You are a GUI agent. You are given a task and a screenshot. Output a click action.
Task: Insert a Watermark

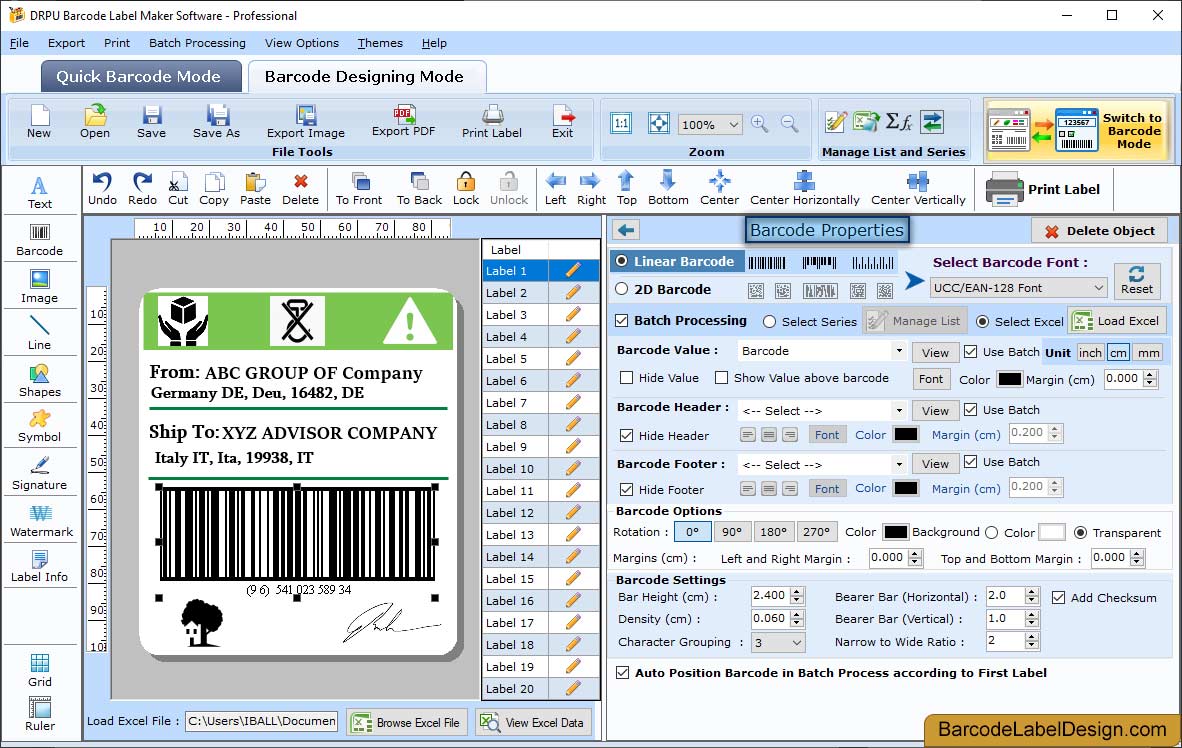[x=41, y=521]
